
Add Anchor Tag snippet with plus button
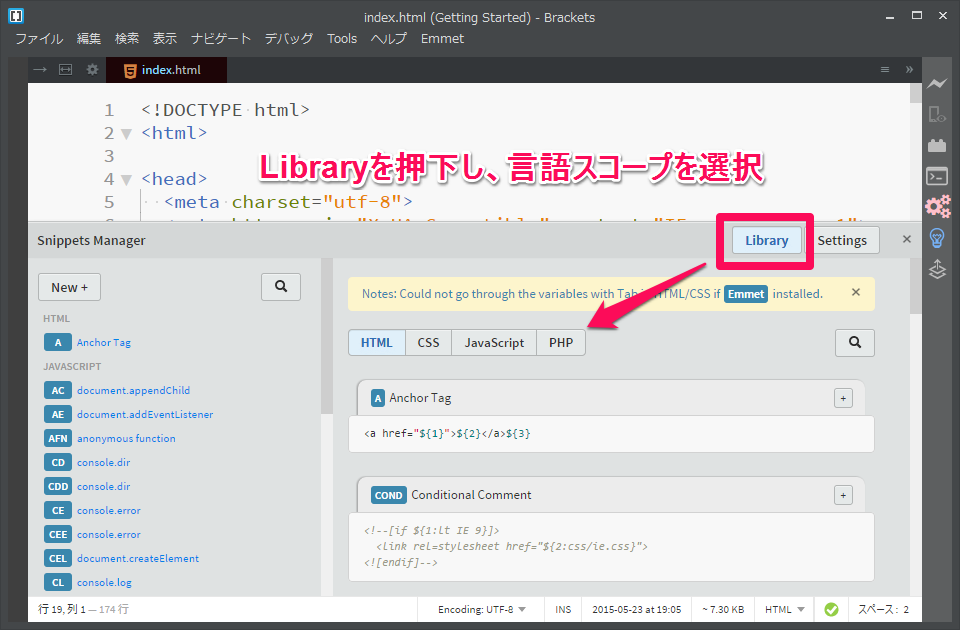coord(843,399)
